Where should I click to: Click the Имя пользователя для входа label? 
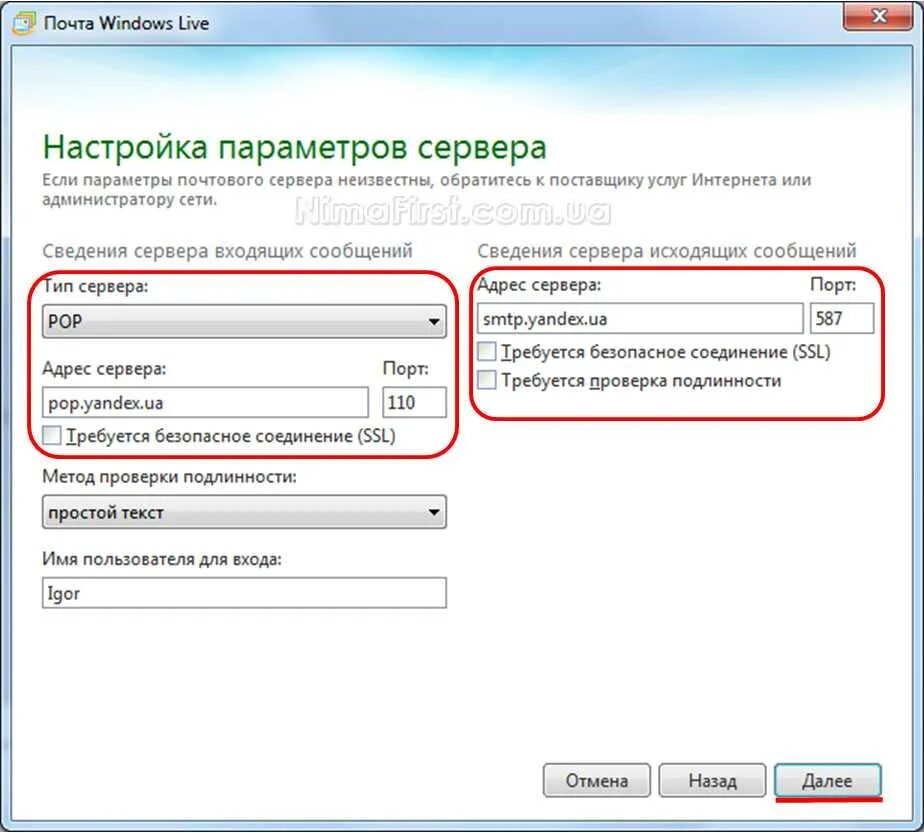(162, 559)
